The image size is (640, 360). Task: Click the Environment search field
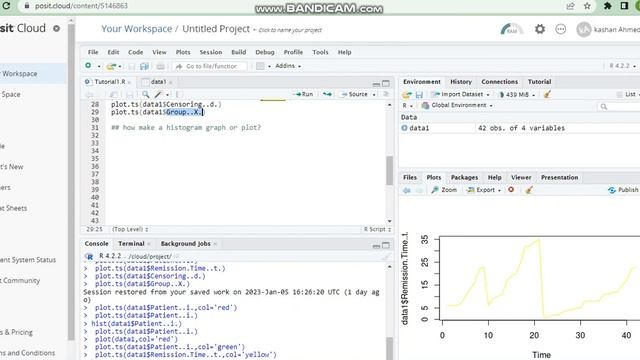coord(618,106)
